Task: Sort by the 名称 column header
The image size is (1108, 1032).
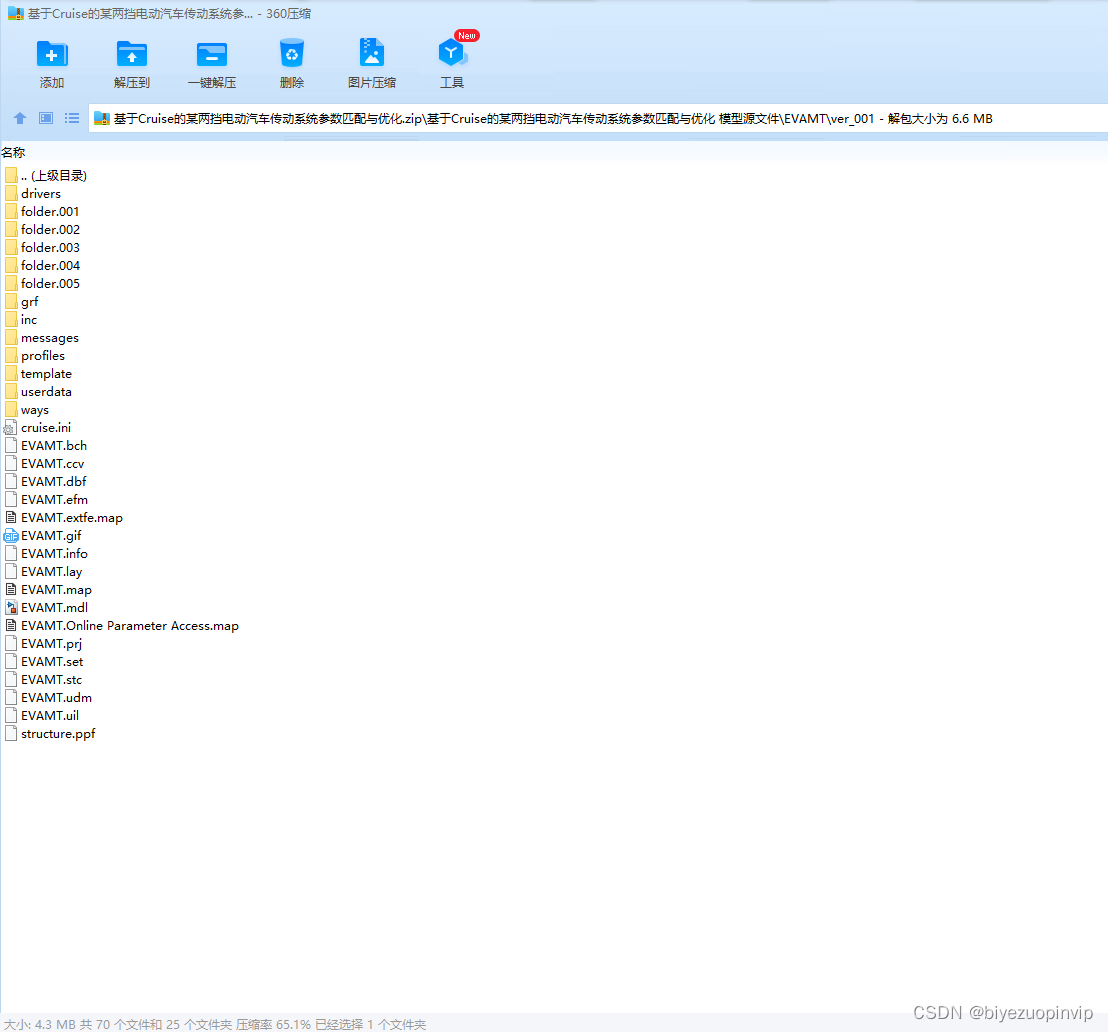Action: (13, 153)
